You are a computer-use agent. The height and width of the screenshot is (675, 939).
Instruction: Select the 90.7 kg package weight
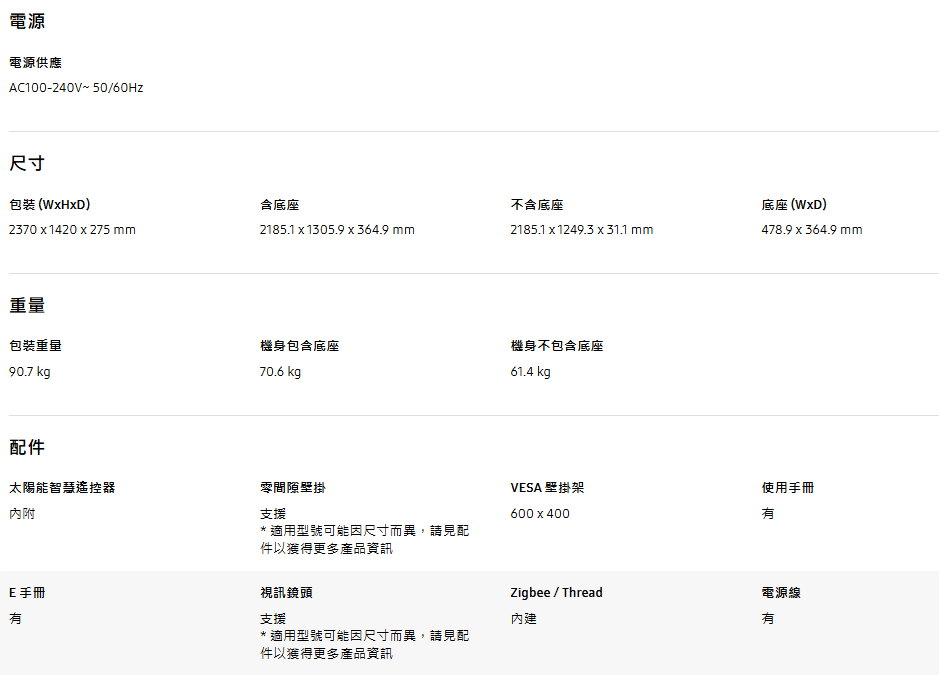[x=30, y=372]
